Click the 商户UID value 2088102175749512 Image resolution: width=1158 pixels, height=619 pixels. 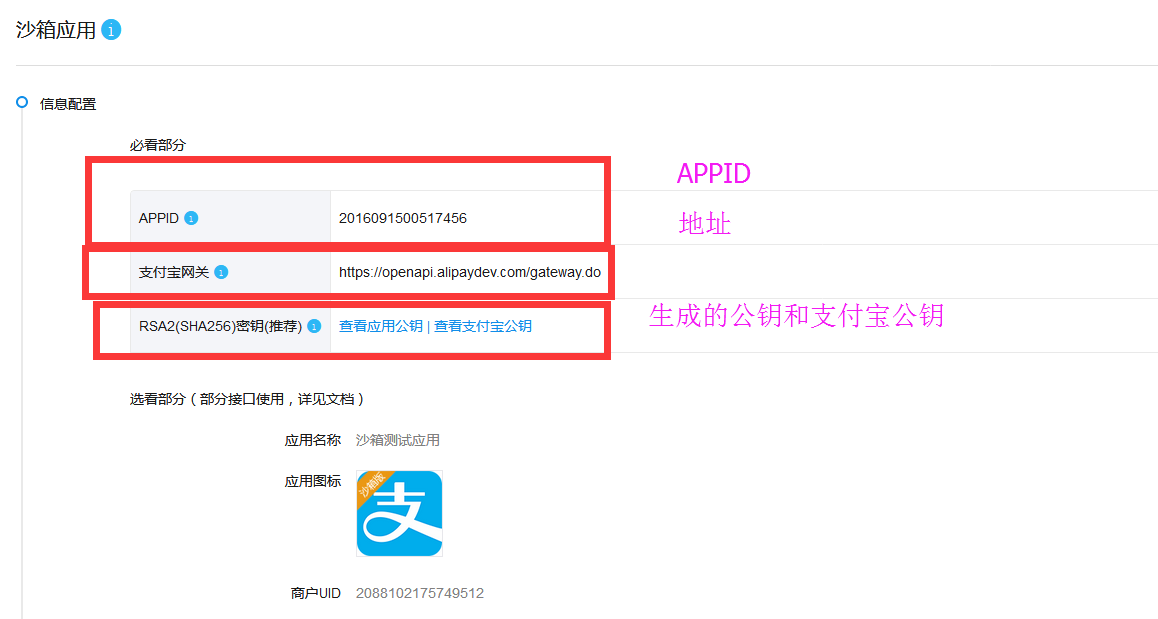click(x=419, y=593)
